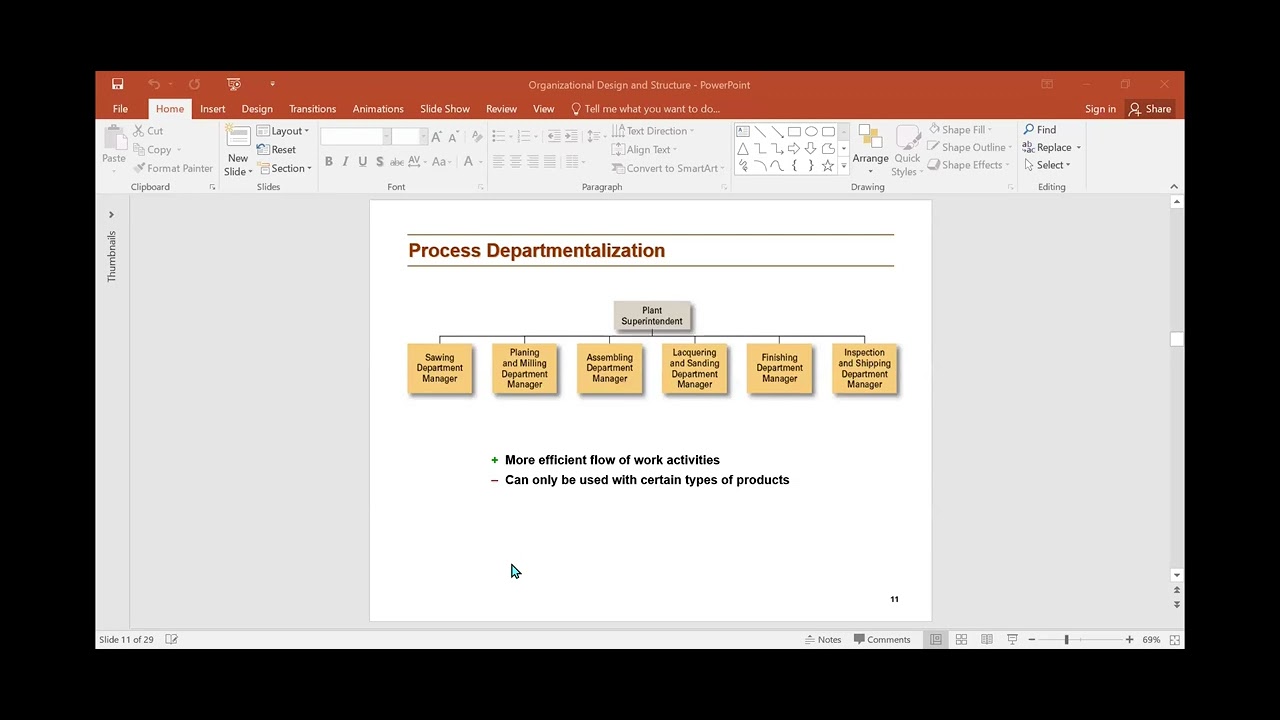The height and width of the screenshot is (720, 1280).
Task: Open the Select dropdown in Editing
Action: click(x=1047, y=165)
